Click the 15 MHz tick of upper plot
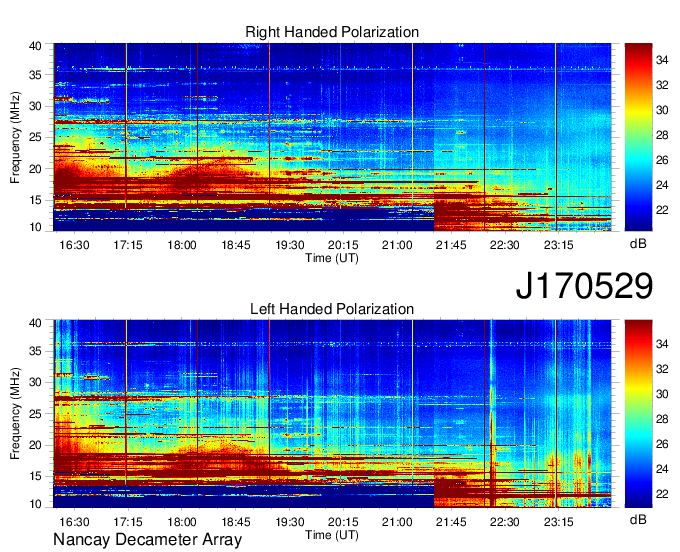 pyautogui.click(x=35, y=200)
